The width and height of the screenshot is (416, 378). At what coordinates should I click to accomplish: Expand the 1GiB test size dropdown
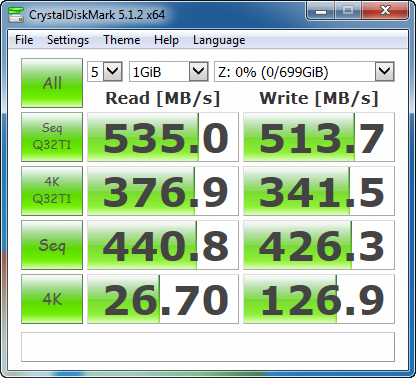169,72
